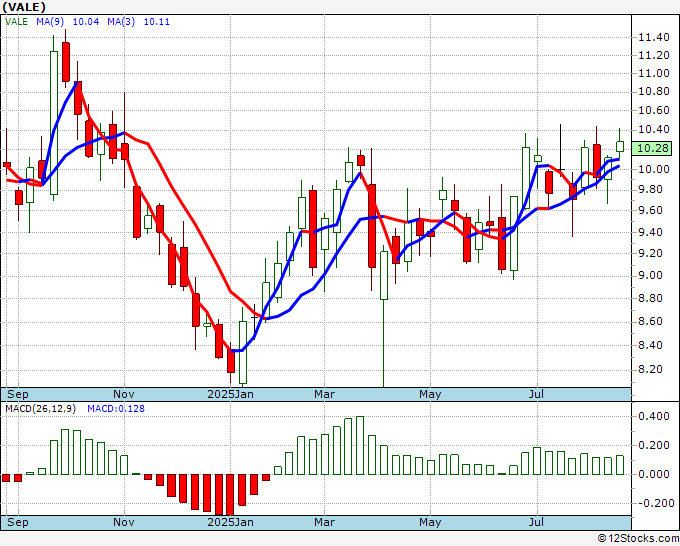Click May on the MACD panel axis

[430, 522]
